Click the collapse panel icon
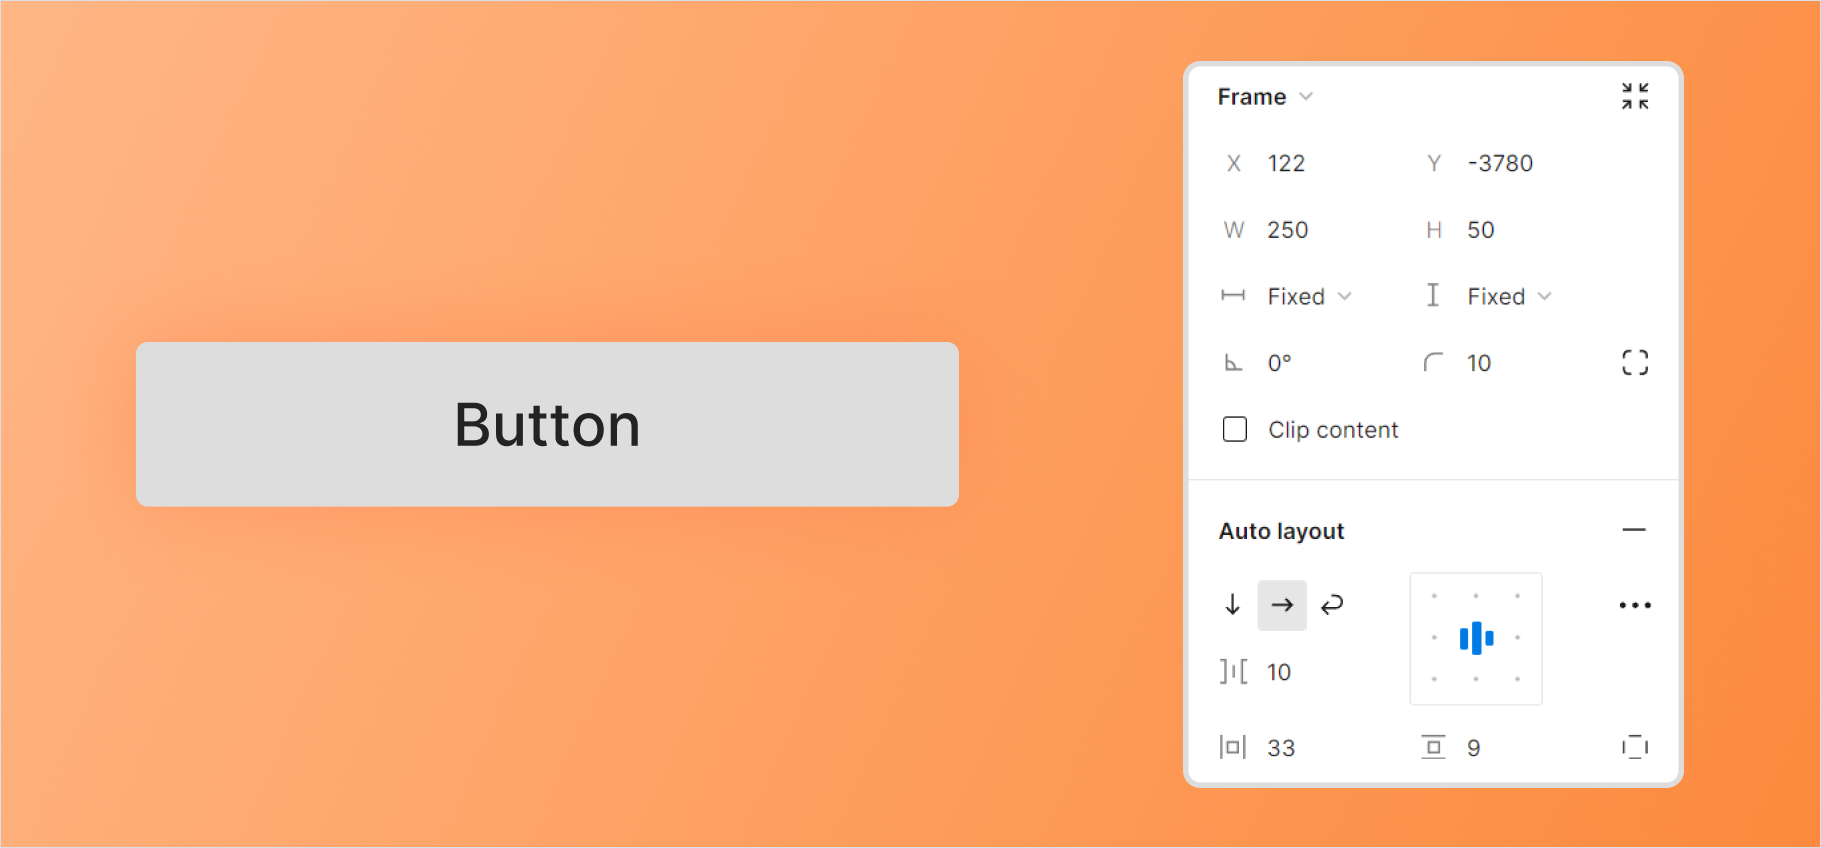Image resolution: width=1821 pixels, height=848 pixels. point(1635,96)
